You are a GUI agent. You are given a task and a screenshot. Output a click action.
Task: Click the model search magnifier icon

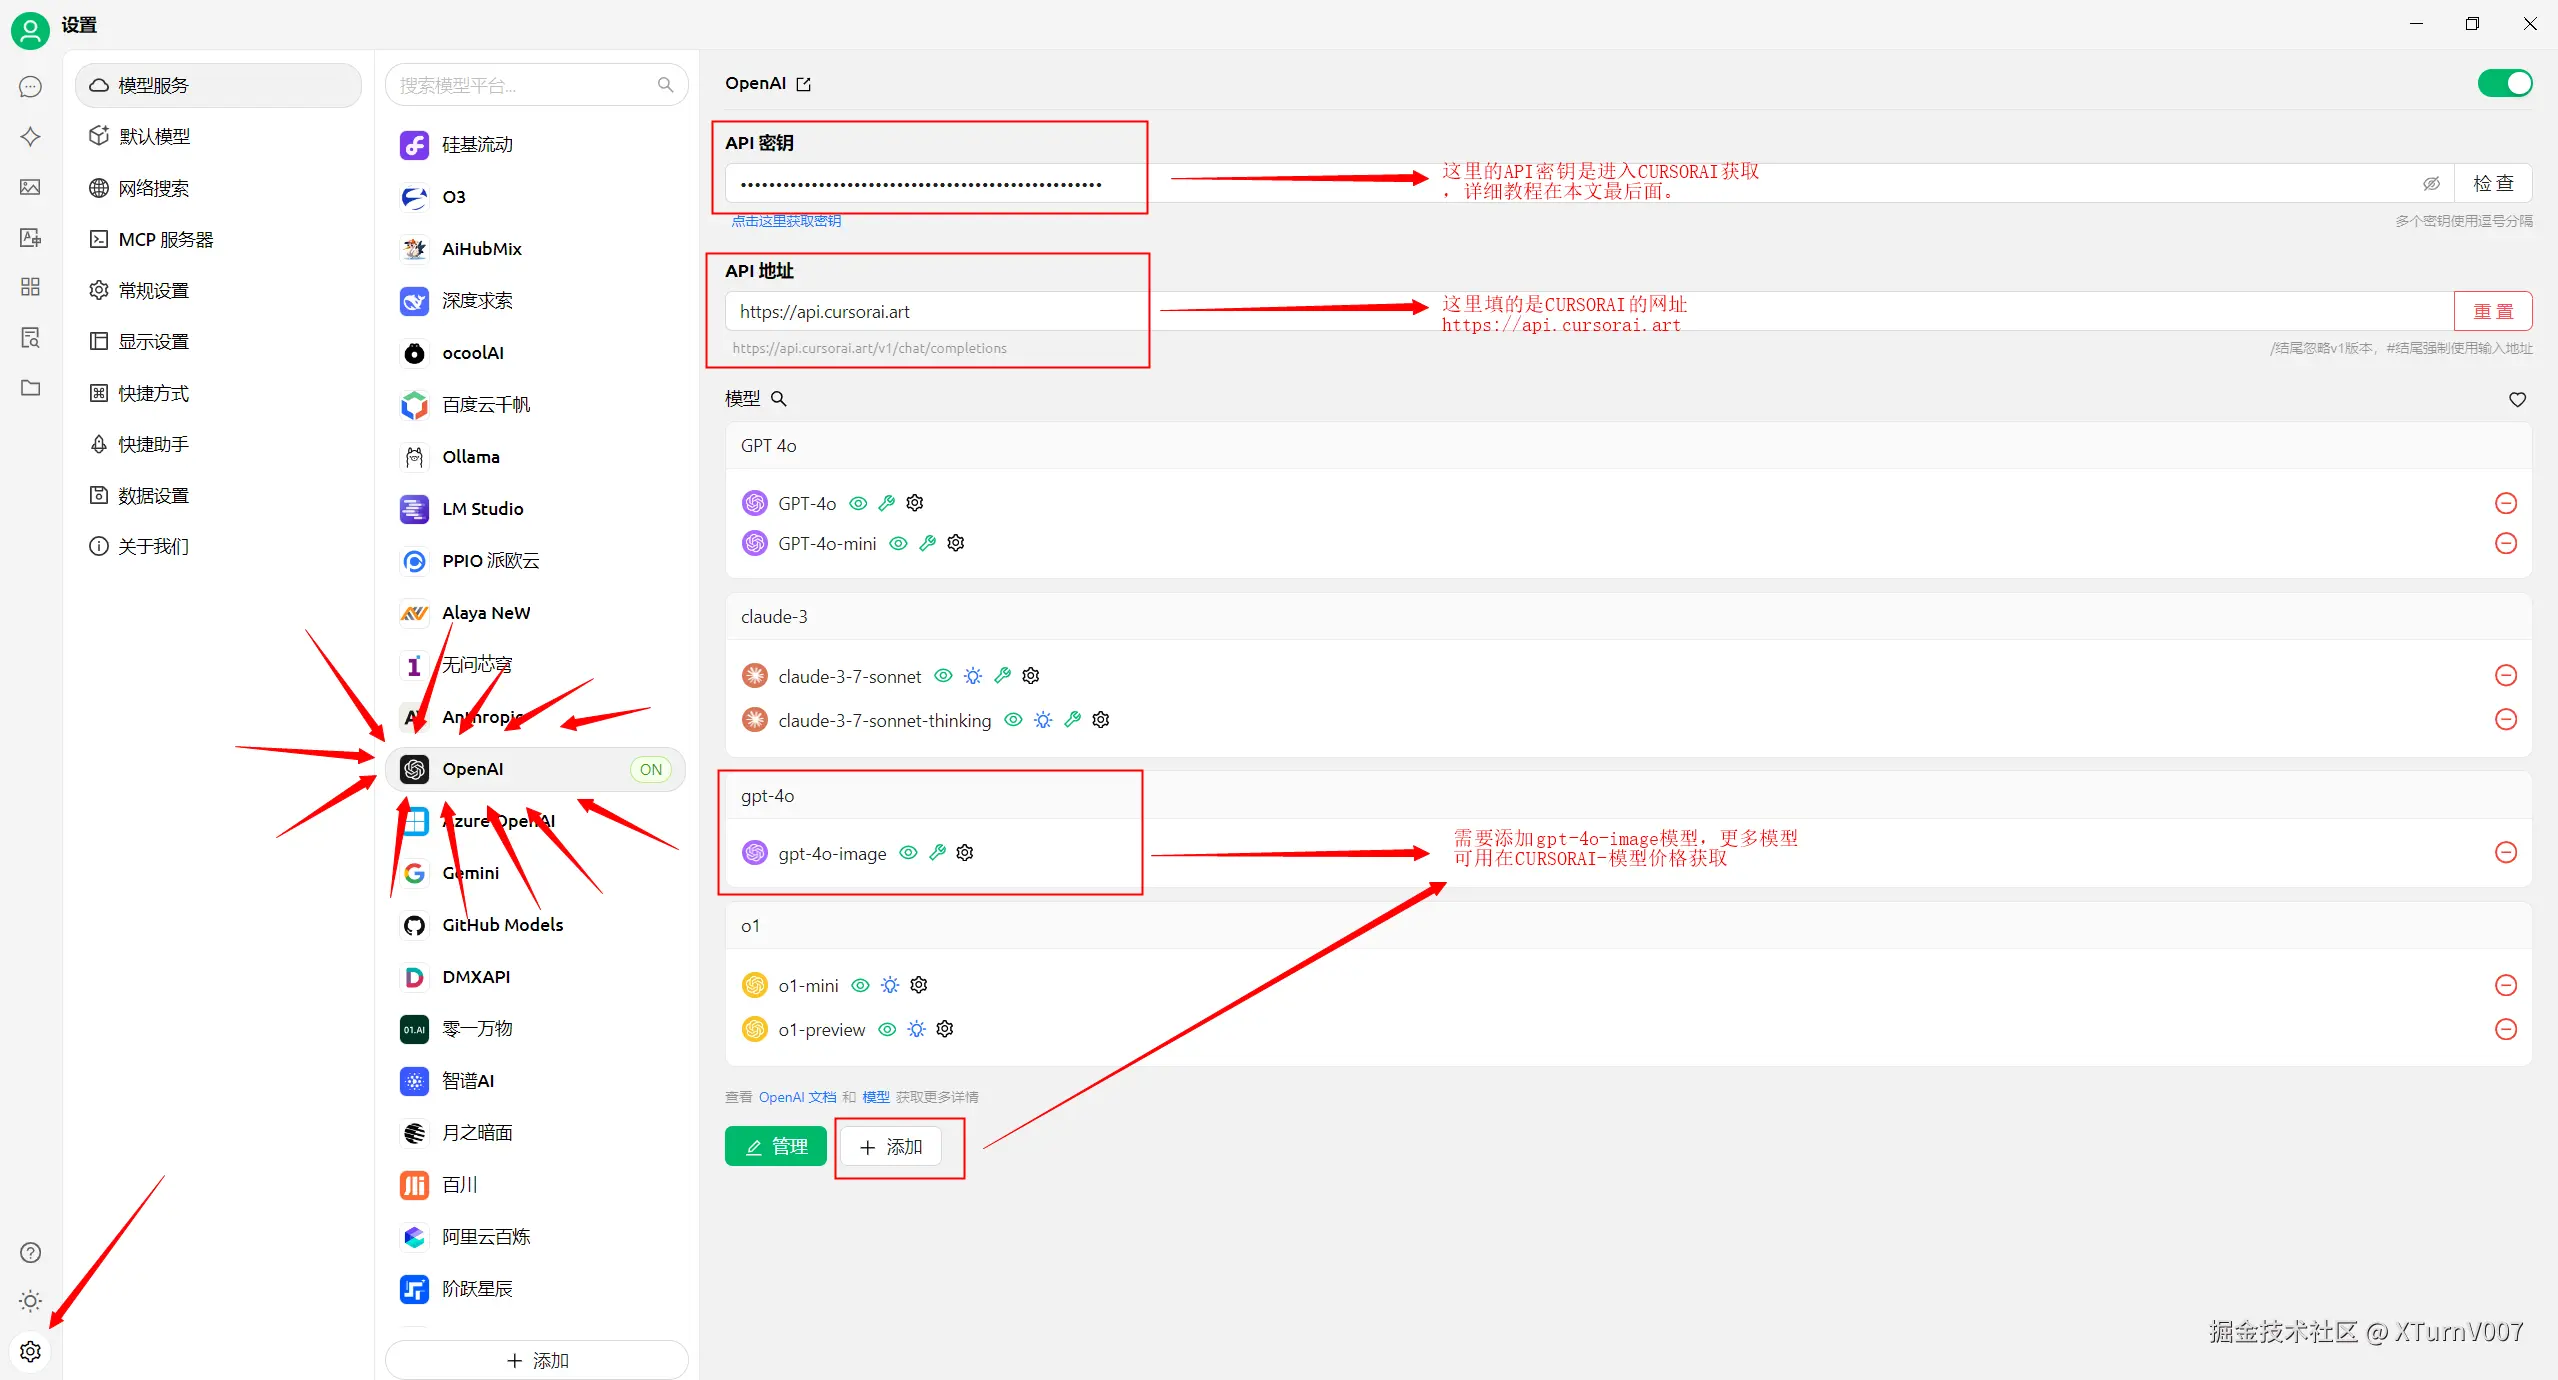pos(779,399)
